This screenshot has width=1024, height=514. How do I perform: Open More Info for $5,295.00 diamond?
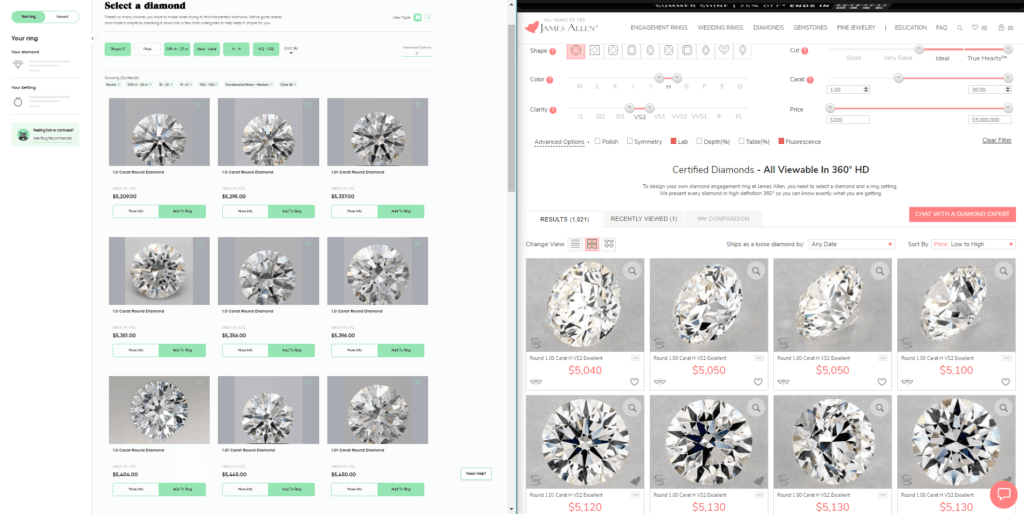coord(245,211)
